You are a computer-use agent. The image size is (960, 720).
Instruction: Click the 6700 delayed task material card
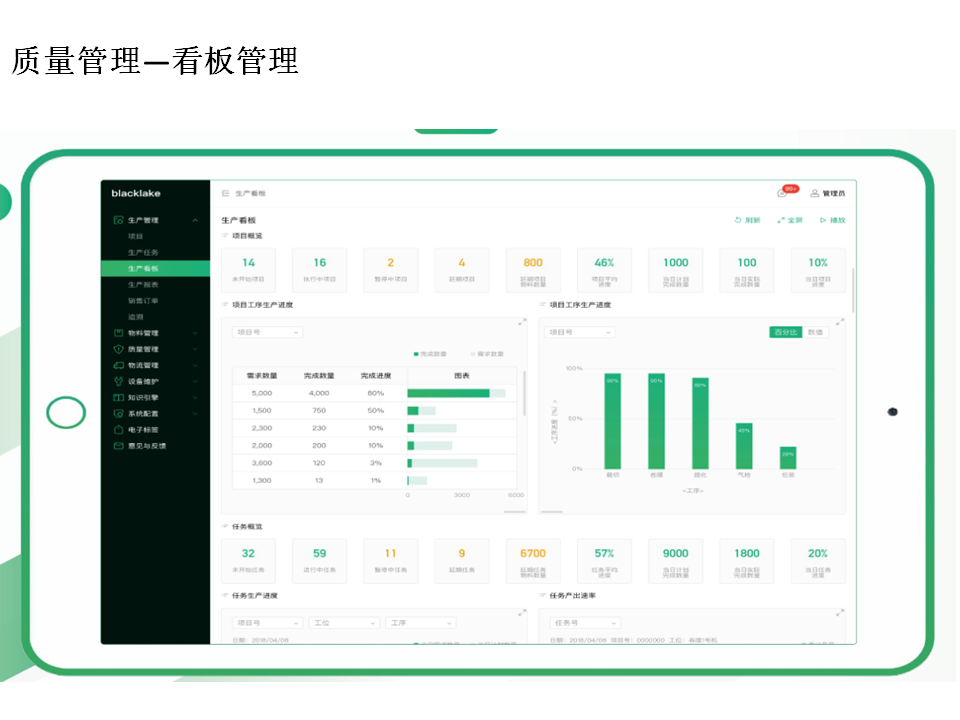[533, 561]
